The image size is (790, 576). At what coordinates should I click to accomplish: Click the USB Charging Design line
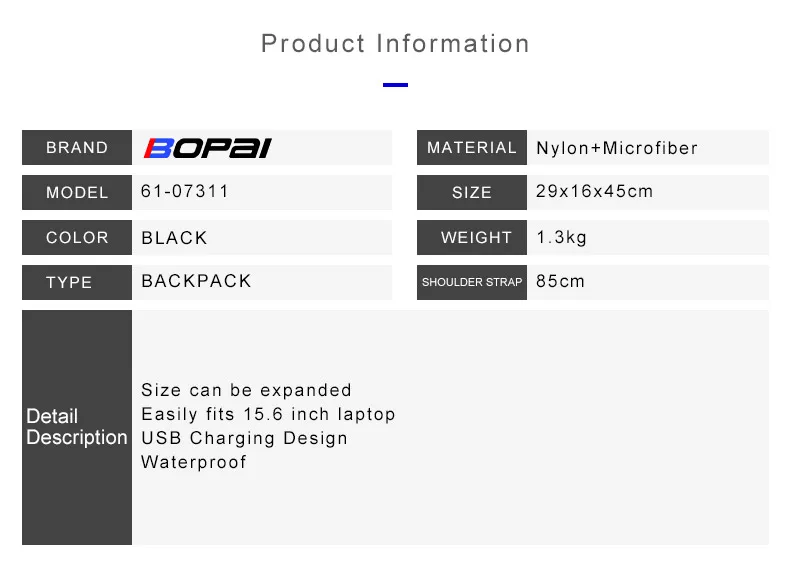click(x=244, y=438)
